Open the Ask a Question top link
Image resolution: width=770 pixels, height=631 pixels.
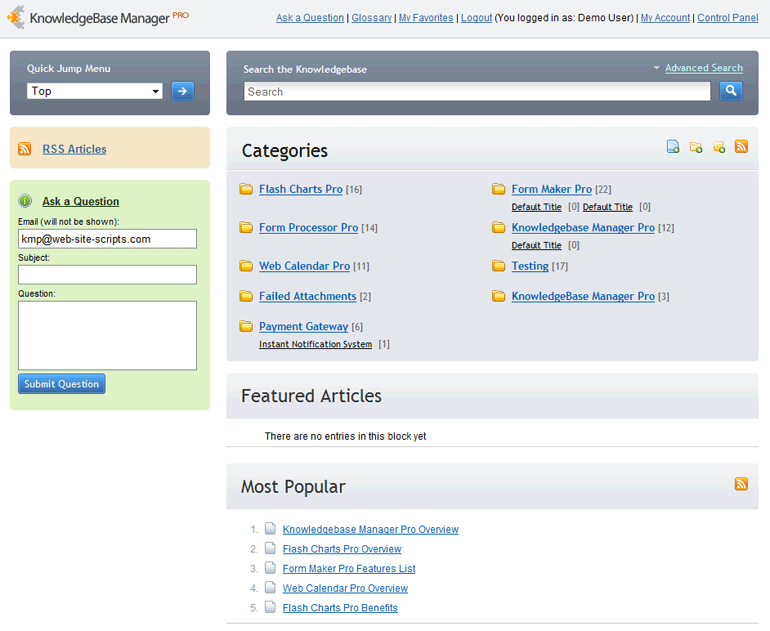coord(310,18)
